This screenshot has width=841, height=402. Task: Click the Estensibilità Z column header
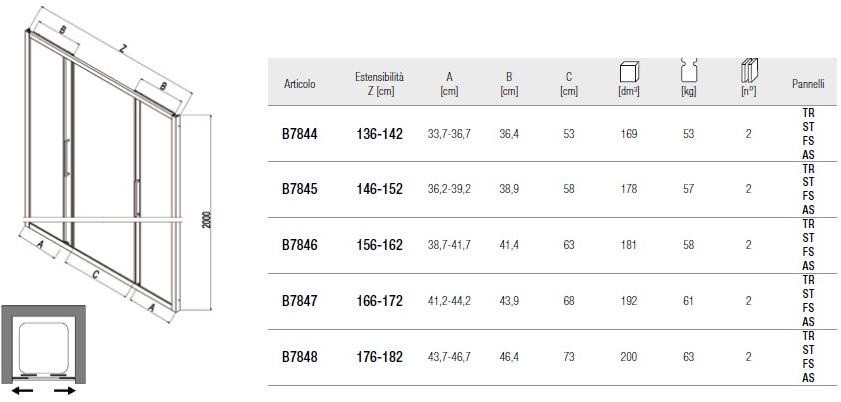(x=379, y=84)
